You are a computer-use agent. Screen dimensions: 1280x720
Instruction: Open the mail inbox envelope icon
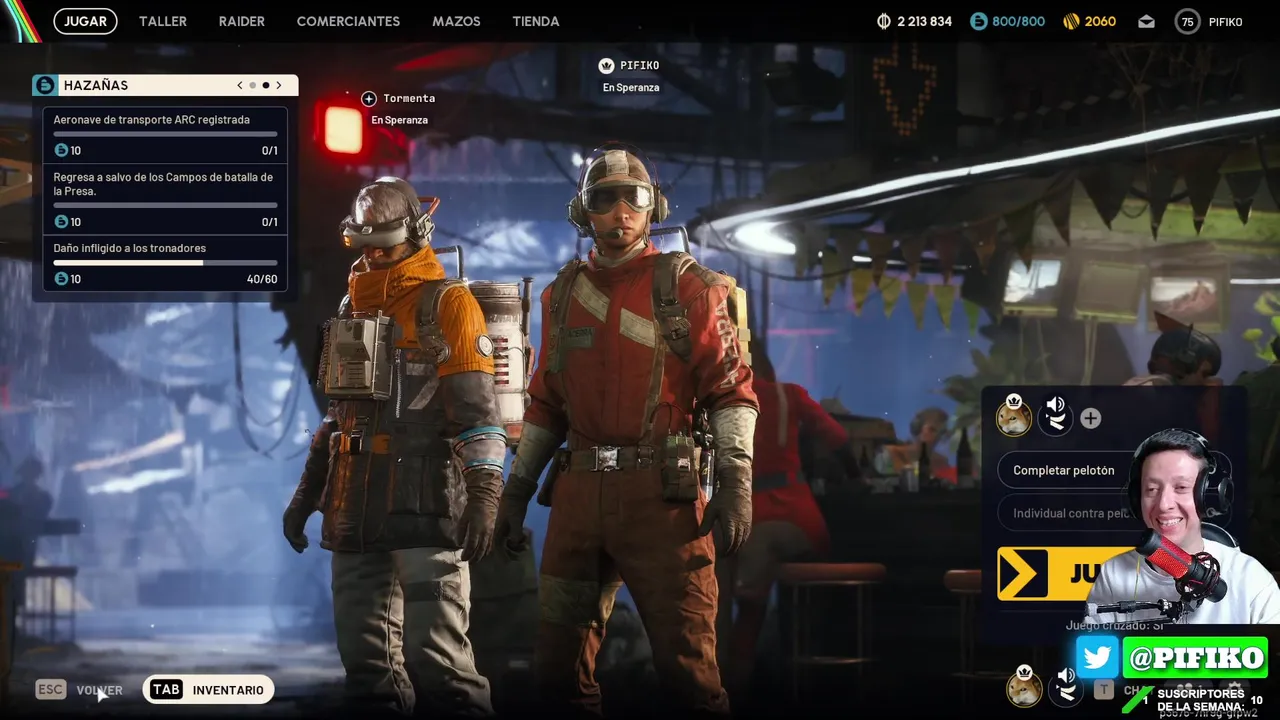tap(1146, 21)
